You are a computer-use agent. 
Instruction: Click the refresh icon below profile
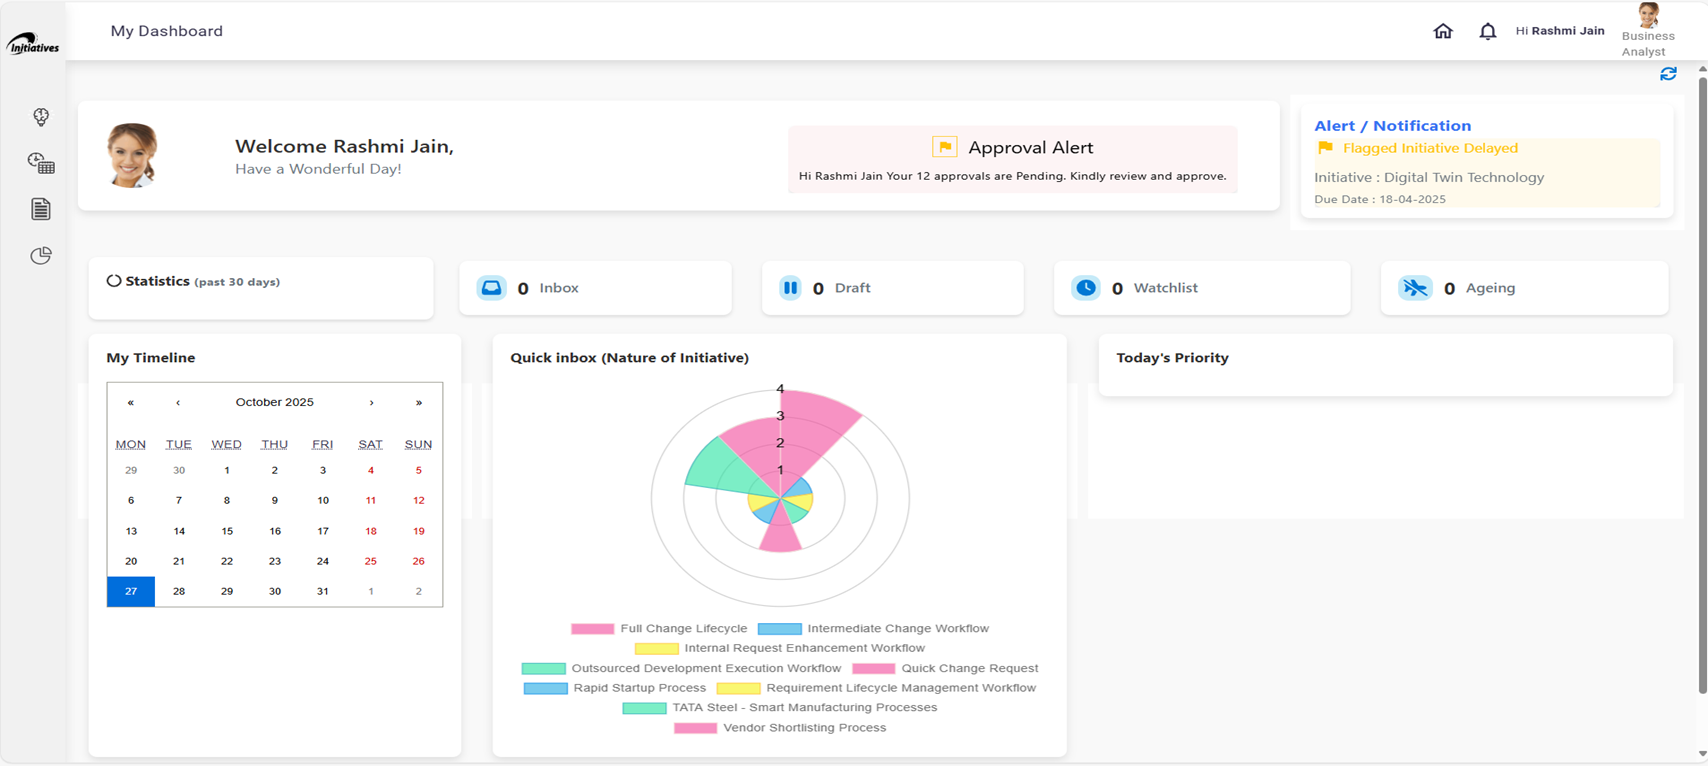pyautogui.click(x=1668, y=74)
